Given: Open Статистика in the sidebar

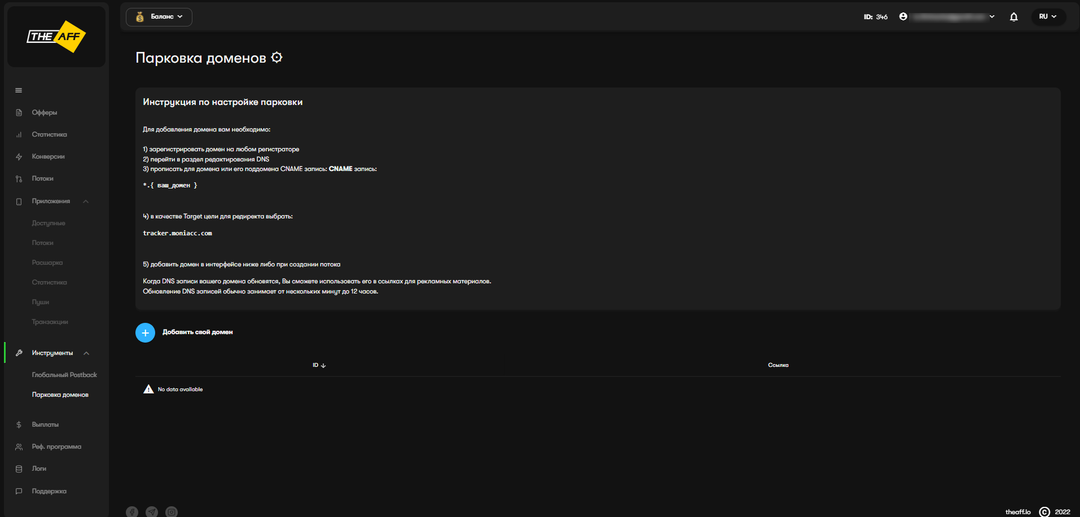Looking at the screenshot, I should point(49,134).
